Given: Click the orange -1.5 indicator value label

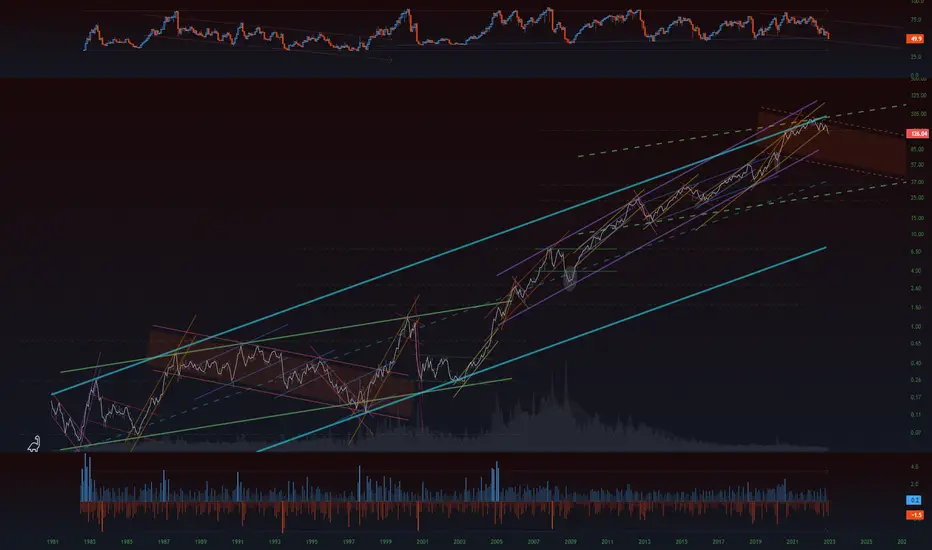Looking at the screenshot, I should click(914, 515).
